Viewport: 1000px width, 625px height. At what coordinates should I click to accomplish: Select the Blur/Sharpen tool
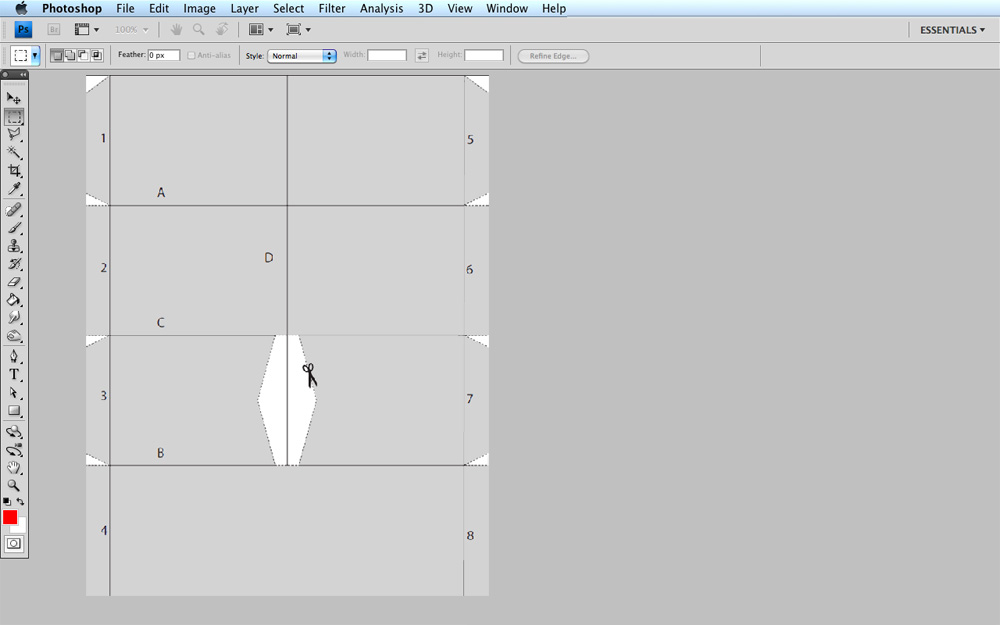(x=14, y=318)
